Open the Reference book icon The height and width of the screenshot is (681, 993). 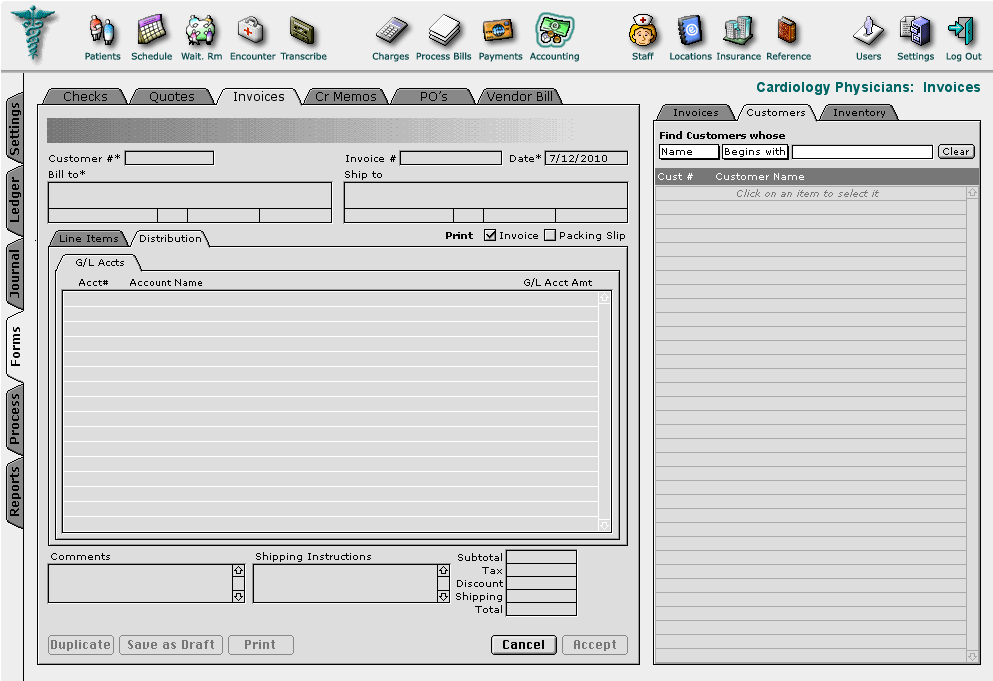coord(788,31)
